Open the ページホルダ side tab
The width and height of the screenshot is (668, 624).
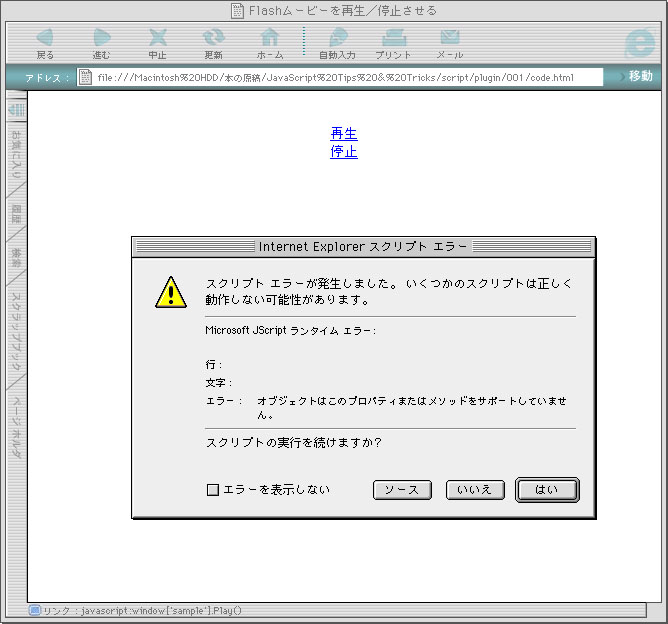click(16, 427)
